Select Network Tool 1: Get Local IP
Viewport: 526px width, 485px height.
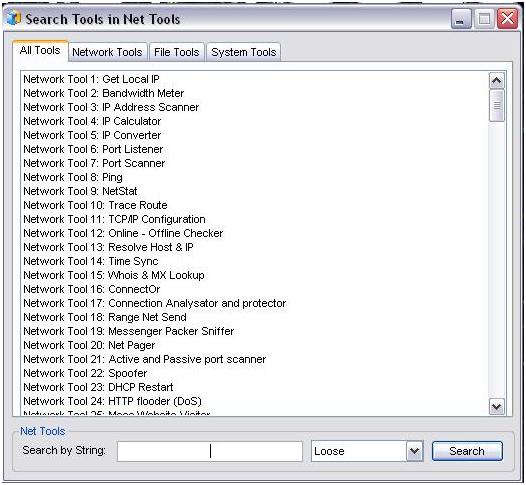91,79
